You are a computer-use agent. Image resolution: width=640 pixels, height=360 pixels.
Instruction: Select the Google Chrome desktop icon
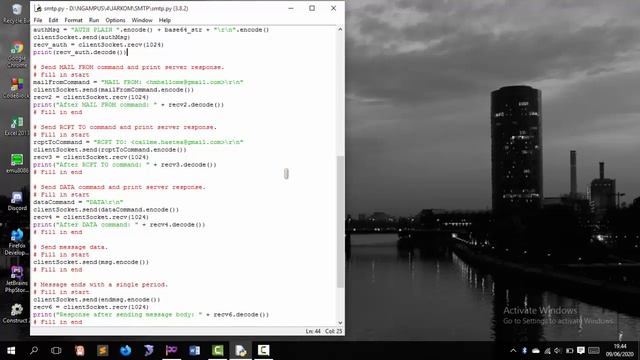[17, 54]
